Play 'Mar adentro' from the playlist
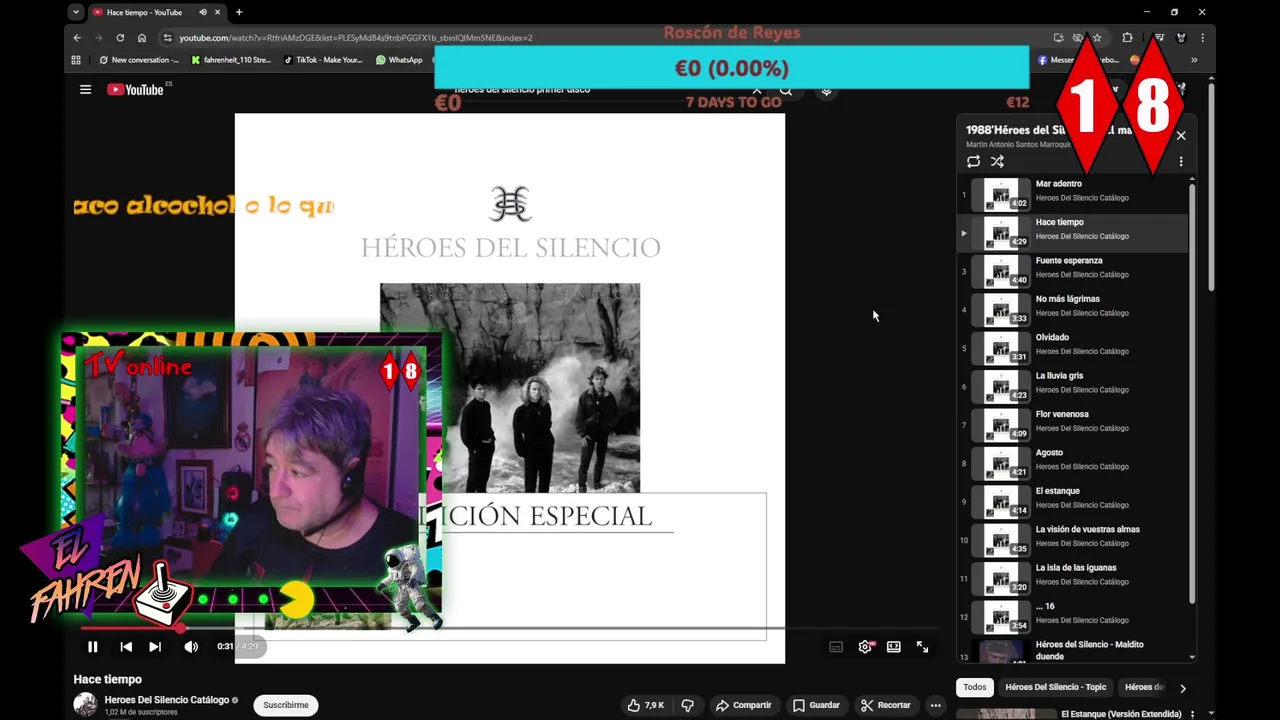Viewport: 1280px width, 720px height. pyautogui.click(x=1073, y=195)
